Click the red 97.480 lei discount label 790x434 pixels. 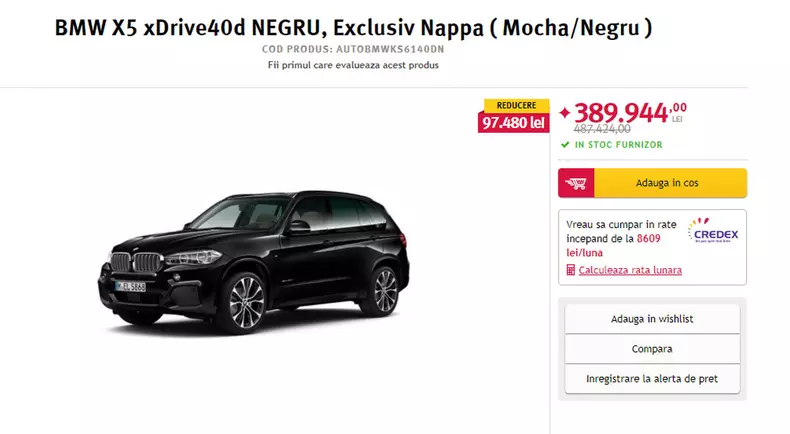[x=513, y=122]
